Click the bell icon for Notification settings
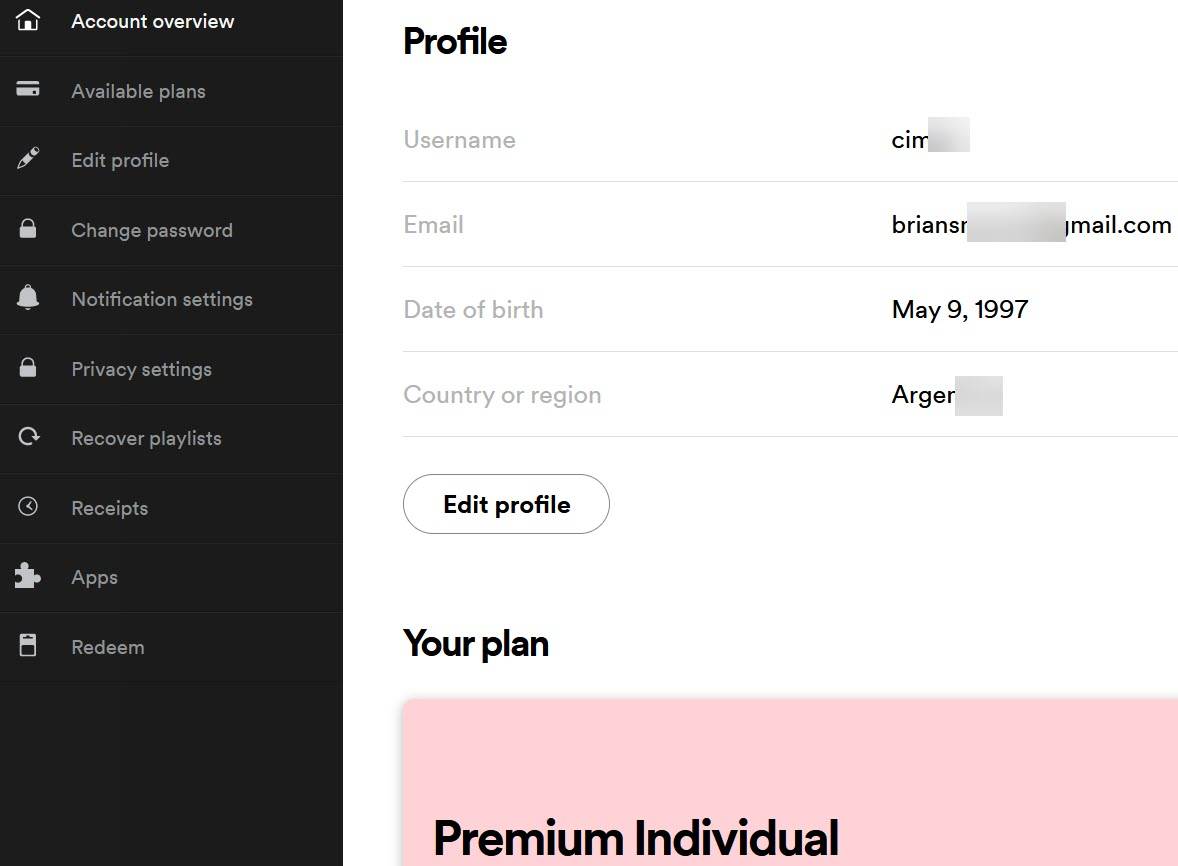Viewport: 1178px width, 866px height. tap(28, 298)
